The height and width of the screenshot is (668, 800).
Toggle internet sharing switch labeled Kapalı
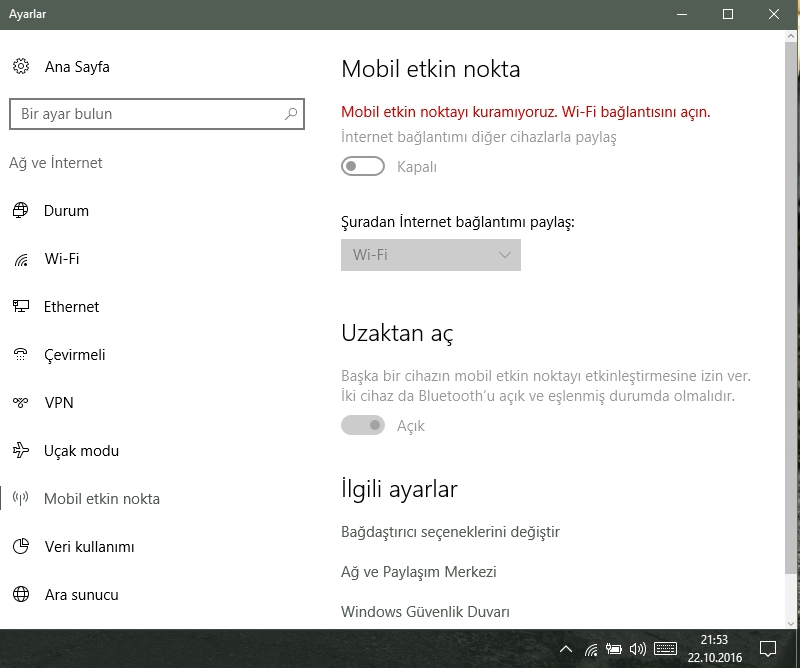point(363,166)
